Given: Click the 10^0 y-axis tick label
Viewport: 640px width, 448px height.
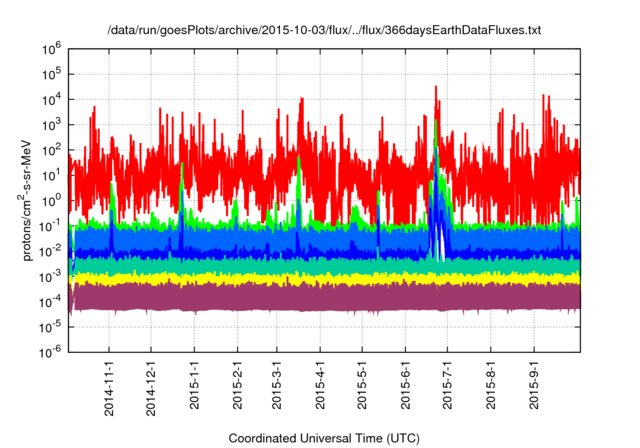Looking at the screenshot, I should (x=51, y=201).
